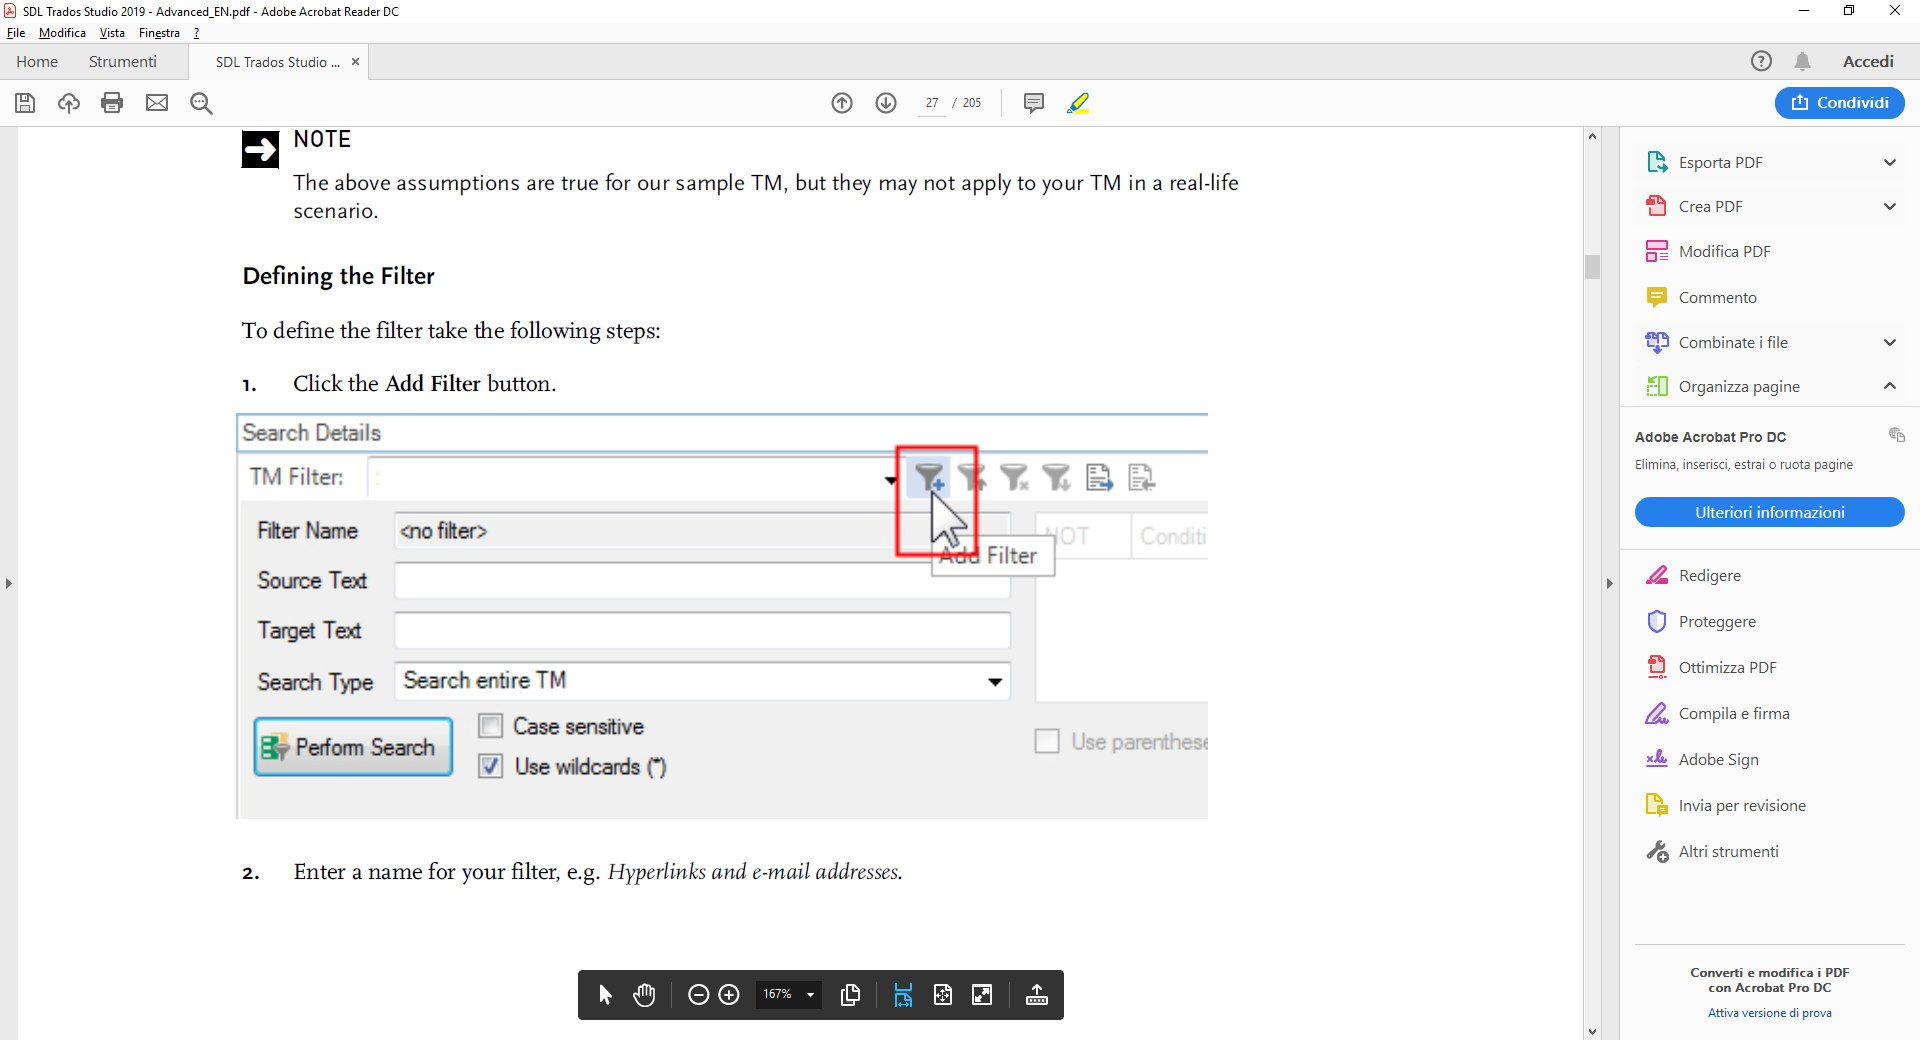Fit one full page icon

(x=943, y=995)
